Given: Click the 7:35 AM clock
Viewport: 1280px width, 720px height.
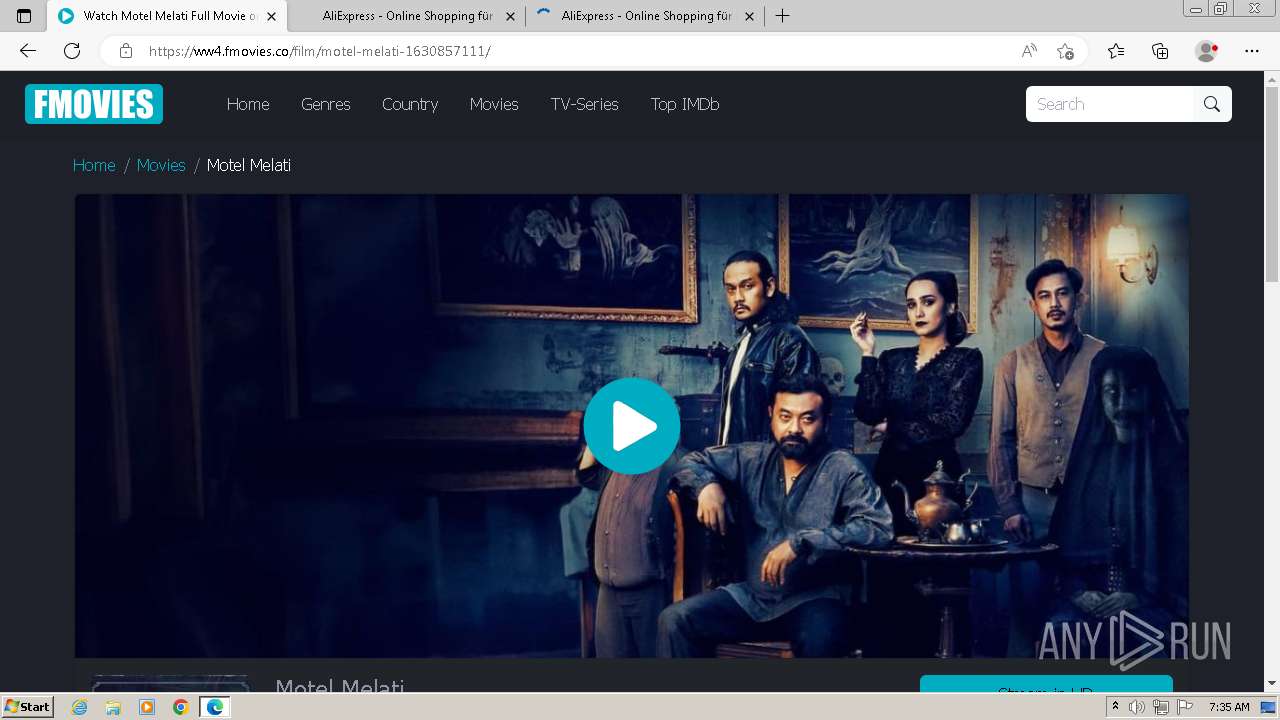Looking at the screenshot, I should pos(1229,707).
